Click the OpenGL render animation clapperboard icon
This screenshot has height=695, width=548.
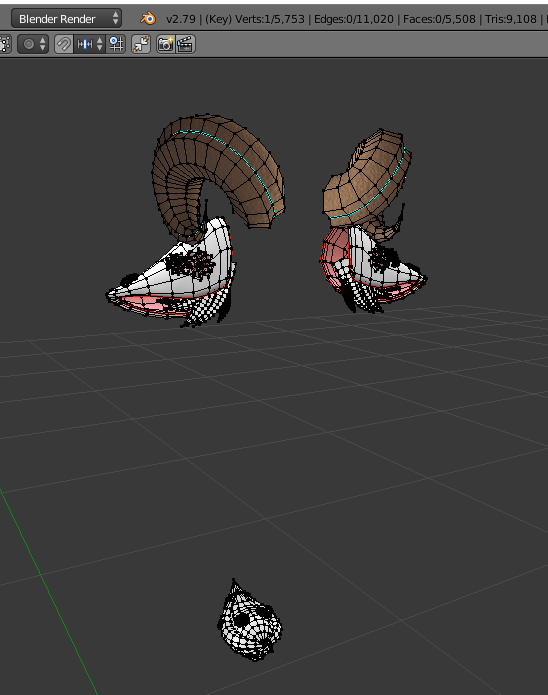[x=185, y=44]
